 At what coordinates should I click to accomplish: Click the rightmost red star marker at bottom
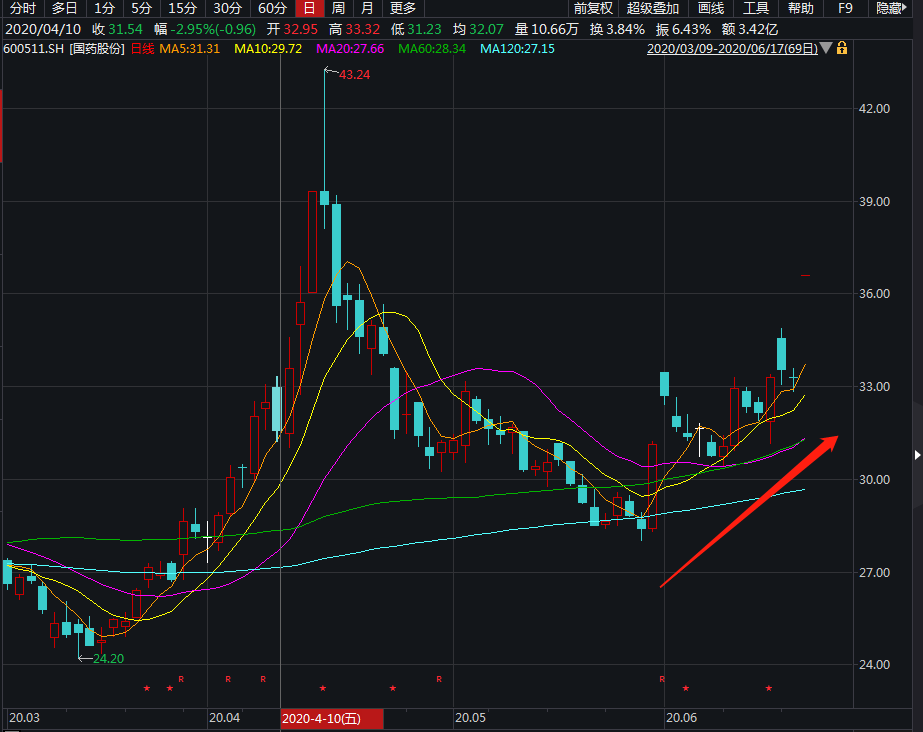[769, 689]
